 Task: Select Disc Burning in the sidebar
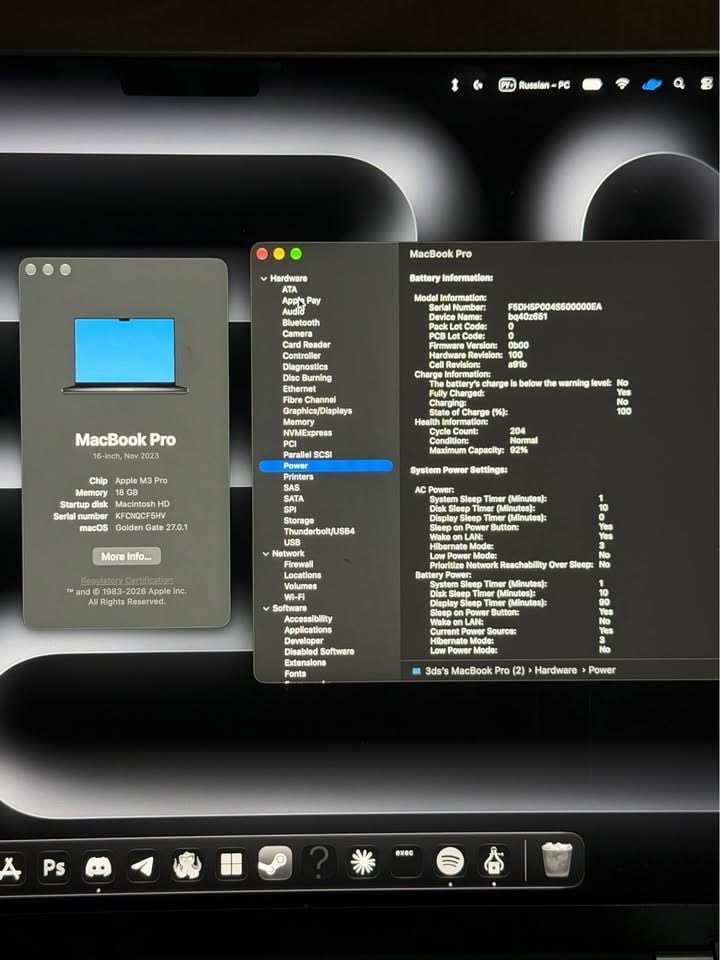pyautogui.click(x=307, y=378)
